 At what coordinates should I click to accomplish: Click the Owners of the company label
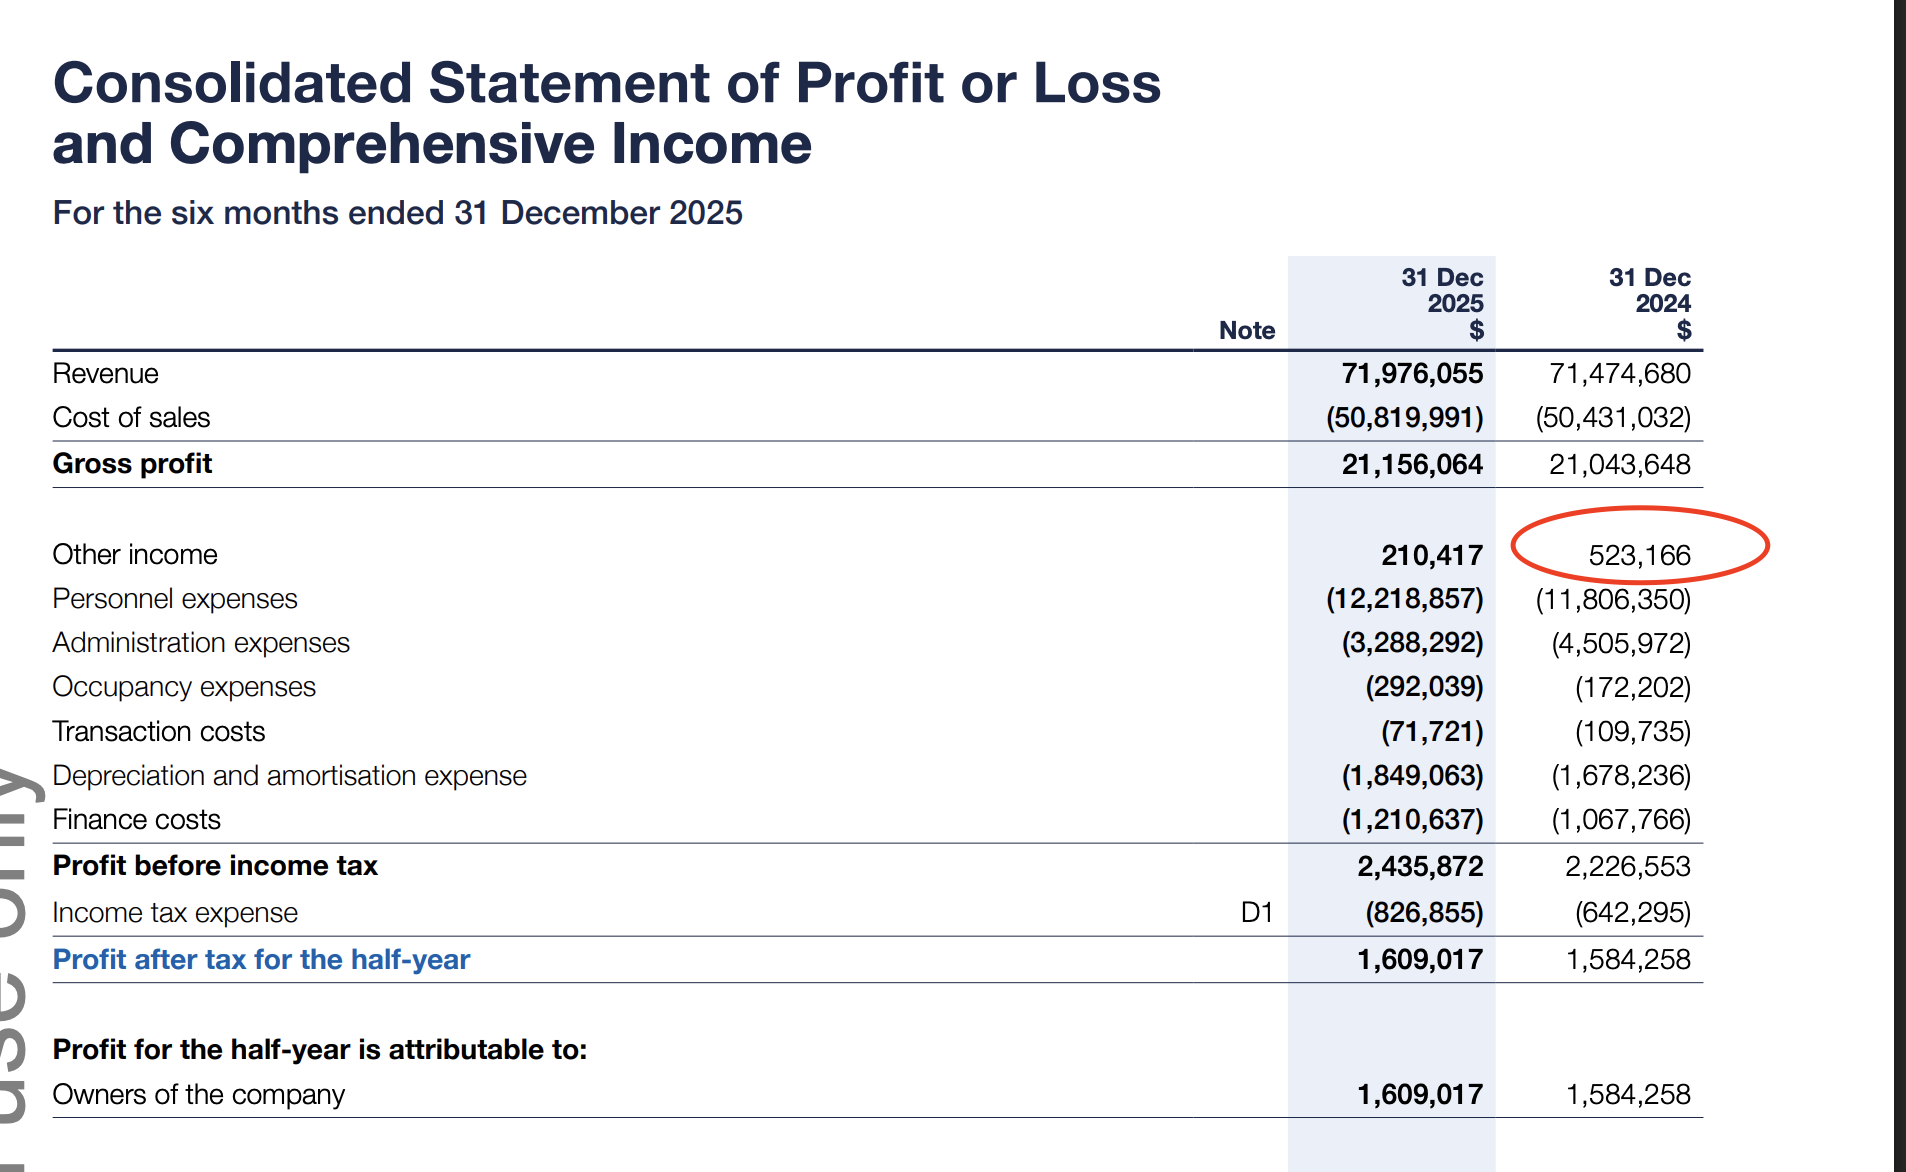pyautogui.click(x=198, y=1094)
